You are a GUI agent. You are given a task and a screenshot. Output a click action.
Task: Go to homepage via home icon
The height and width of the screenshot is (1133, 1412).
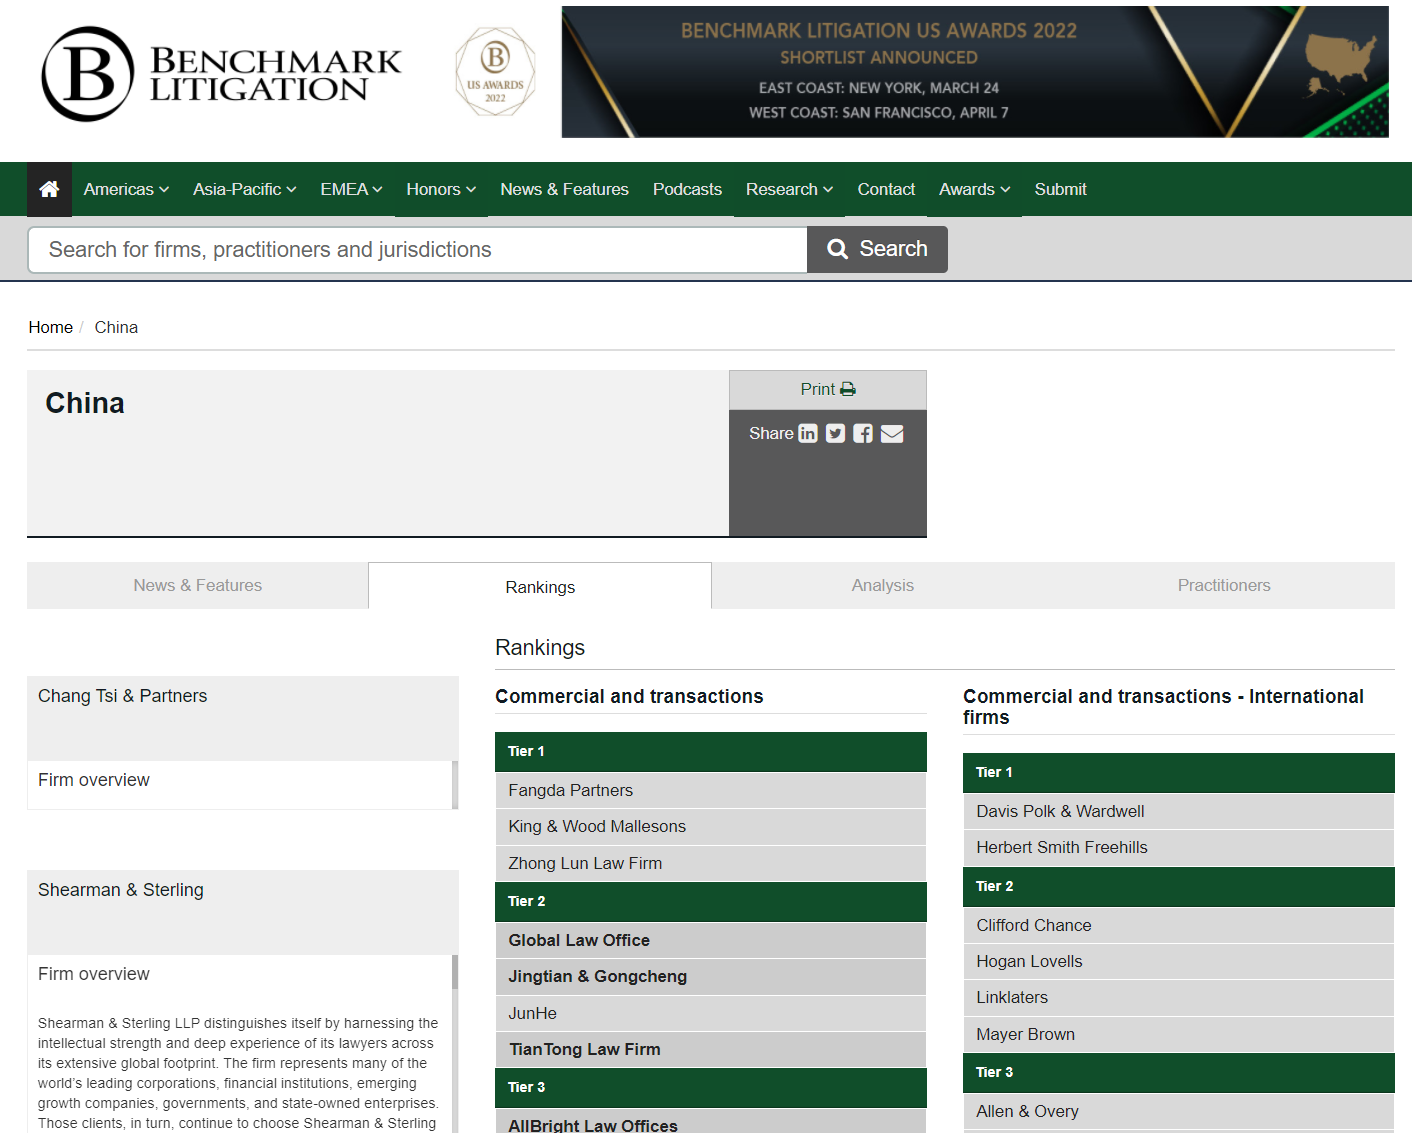(49, 189)
